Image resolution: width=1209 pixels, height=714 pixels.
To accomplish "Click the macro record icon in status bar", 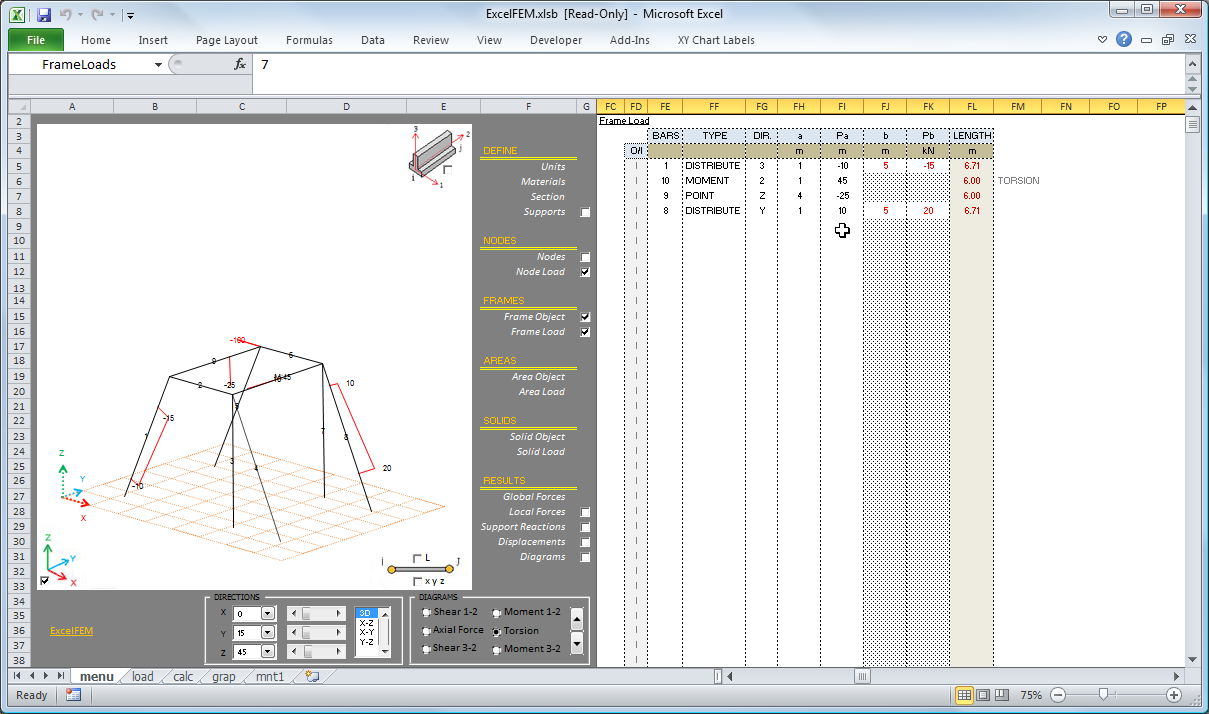I will point(73,695).
